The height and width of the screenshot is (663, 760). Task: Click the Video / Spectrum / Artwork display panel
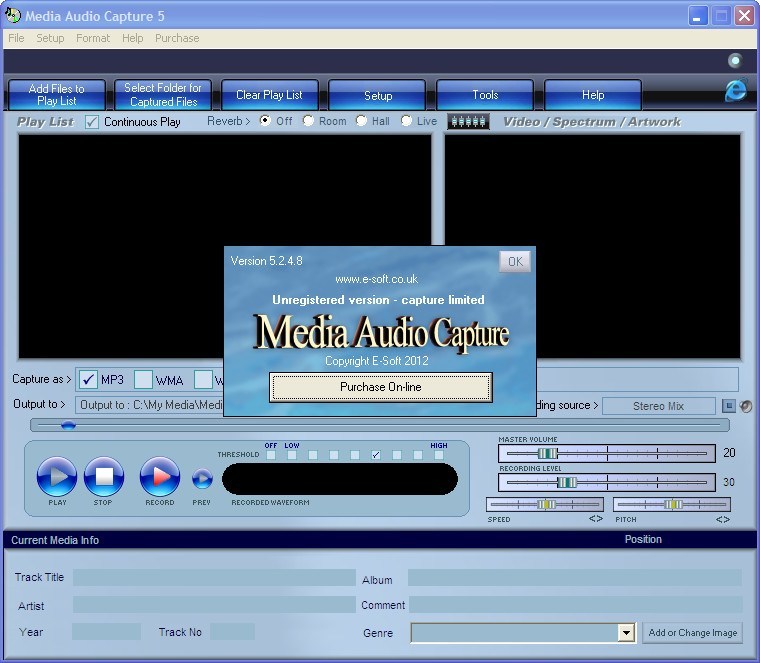pyautogui.click(x=592, y=246)
